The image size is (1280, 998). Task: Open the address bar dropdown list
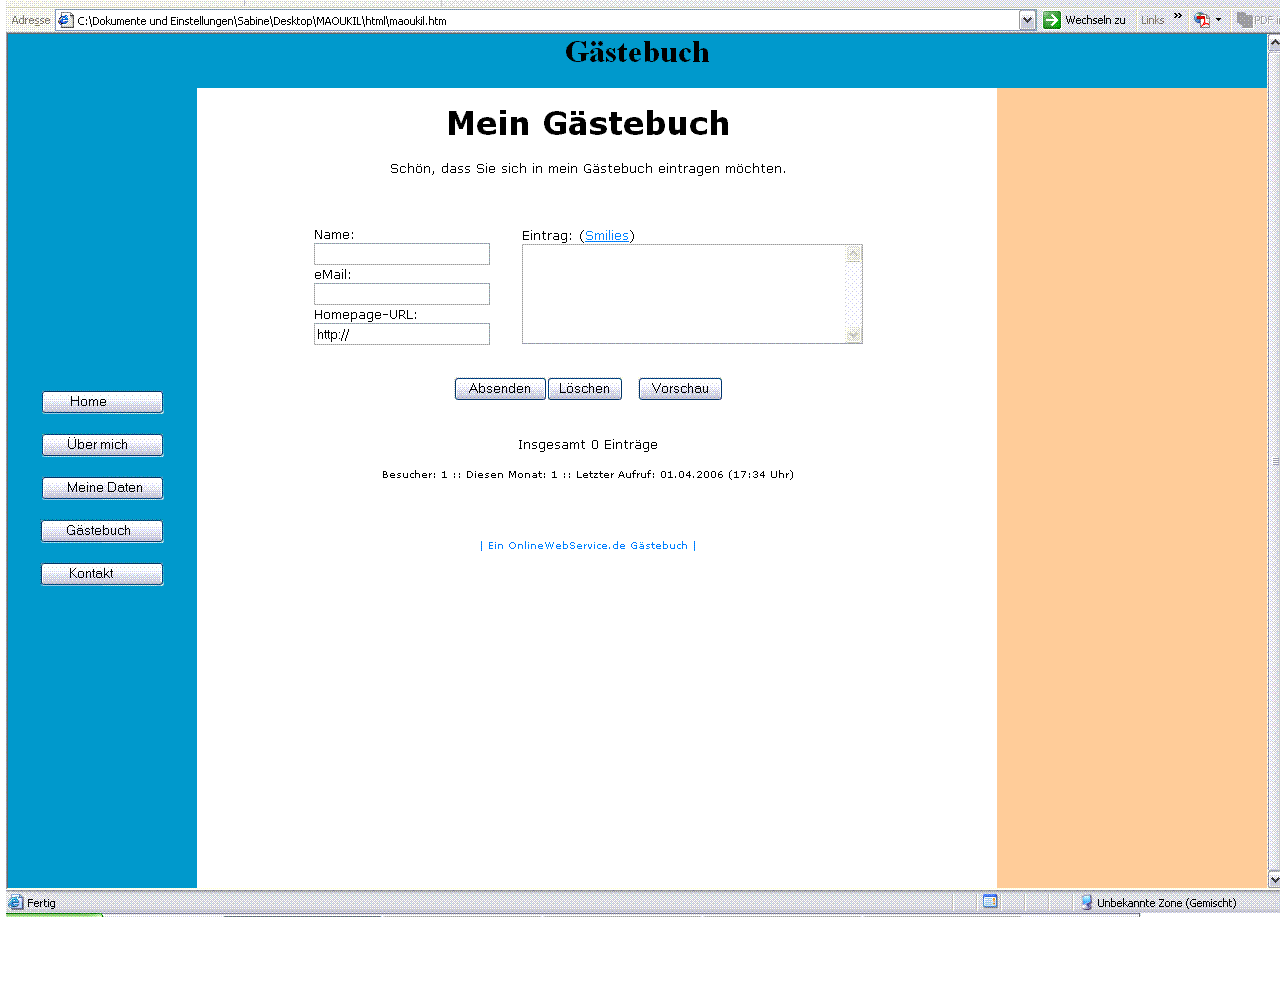point(1027,20)
